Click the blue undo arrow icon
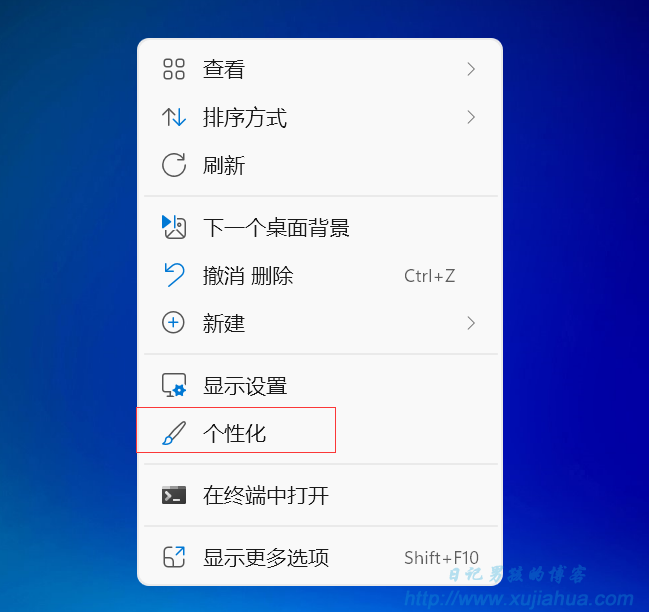The height and width of the screenshot is (612, 649). coord(174,275)
